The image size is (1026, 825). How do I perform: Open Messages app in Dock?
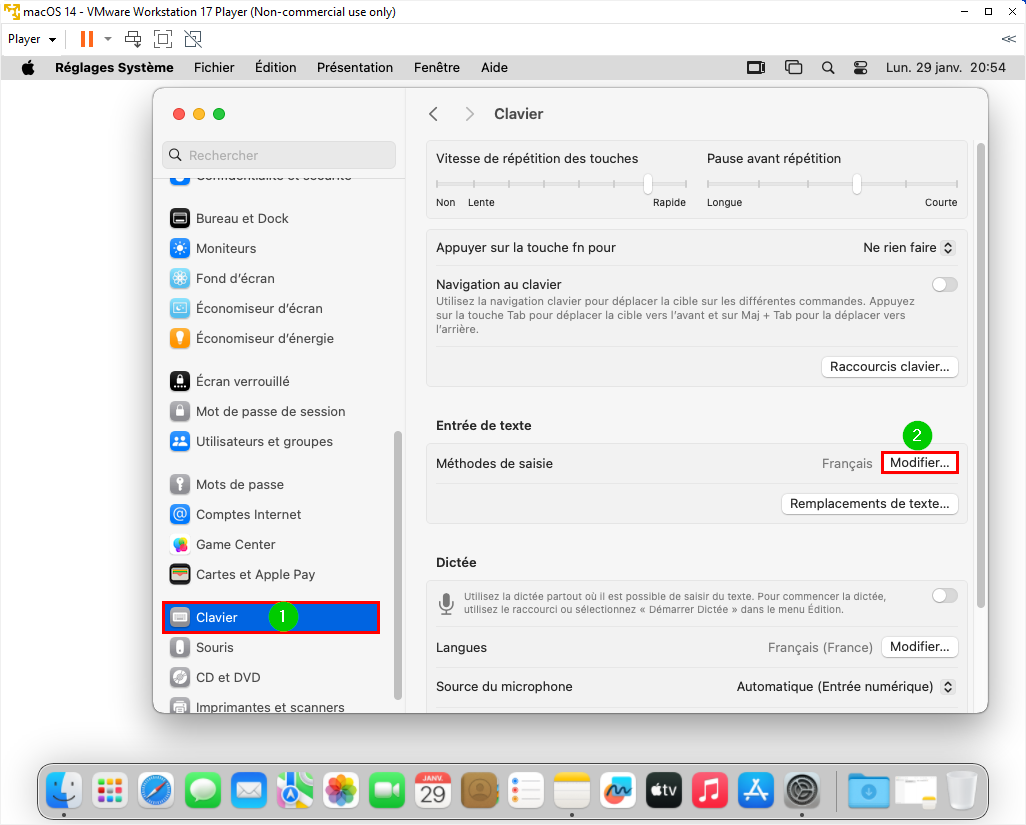pyautogui.click(x=203, y=790)
